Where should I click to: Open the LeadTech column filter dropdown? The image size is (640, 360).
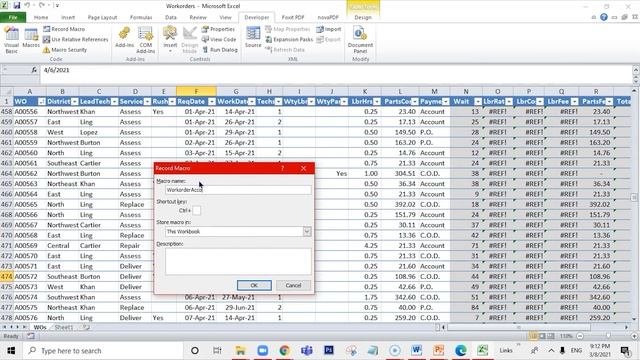click(x=114, y=102)
